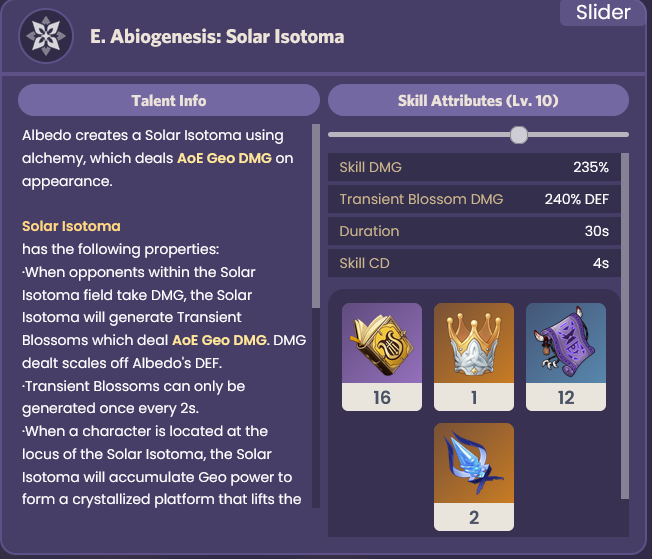Viewport: 652px width, 559px height.
Task: Open the Talent Info header tab
Action: (x=169, y=100)
